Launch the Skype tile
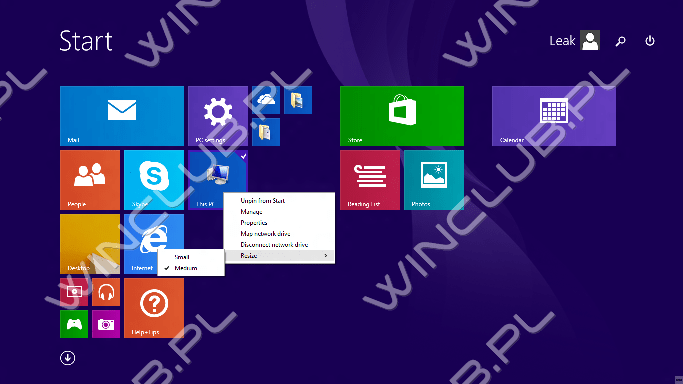 coord(154,180)
